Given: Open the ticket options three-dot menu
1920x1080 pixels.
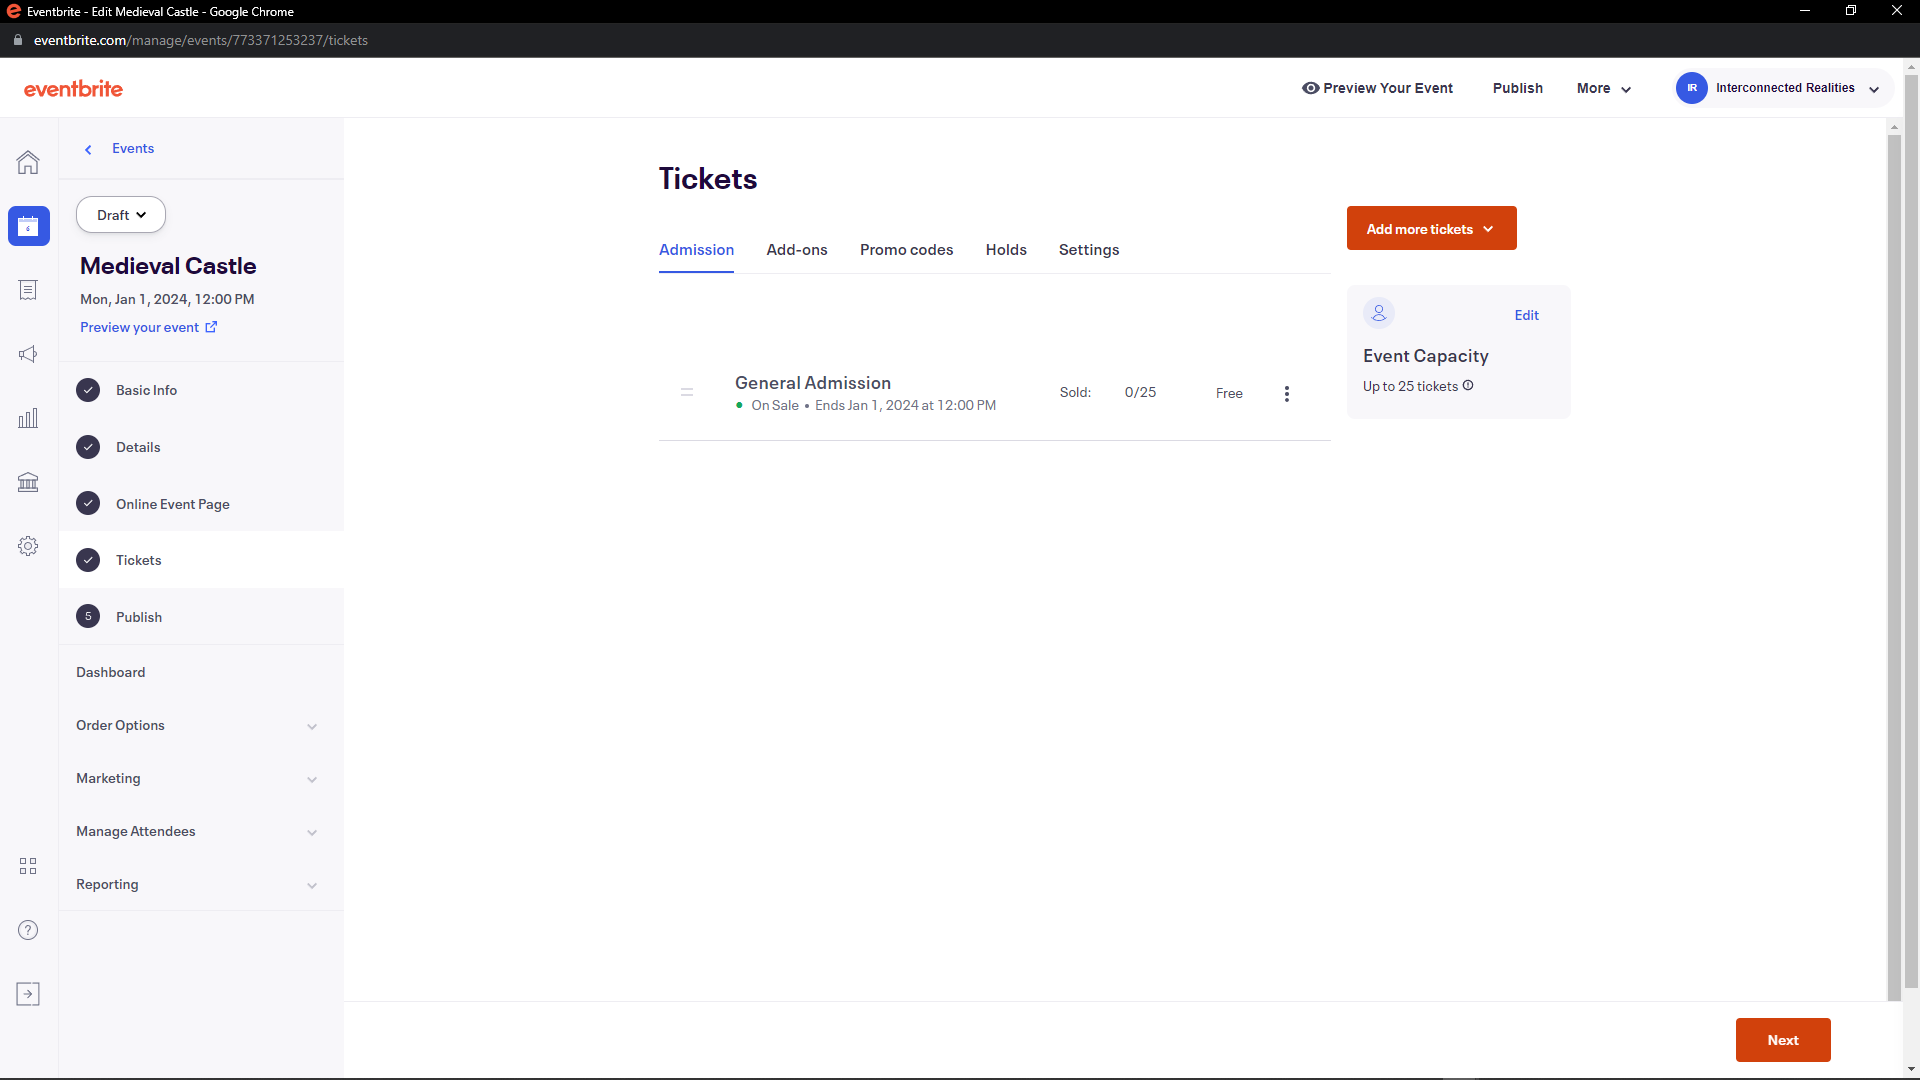Looking at the screenshot, I should tap(1287, 393).
